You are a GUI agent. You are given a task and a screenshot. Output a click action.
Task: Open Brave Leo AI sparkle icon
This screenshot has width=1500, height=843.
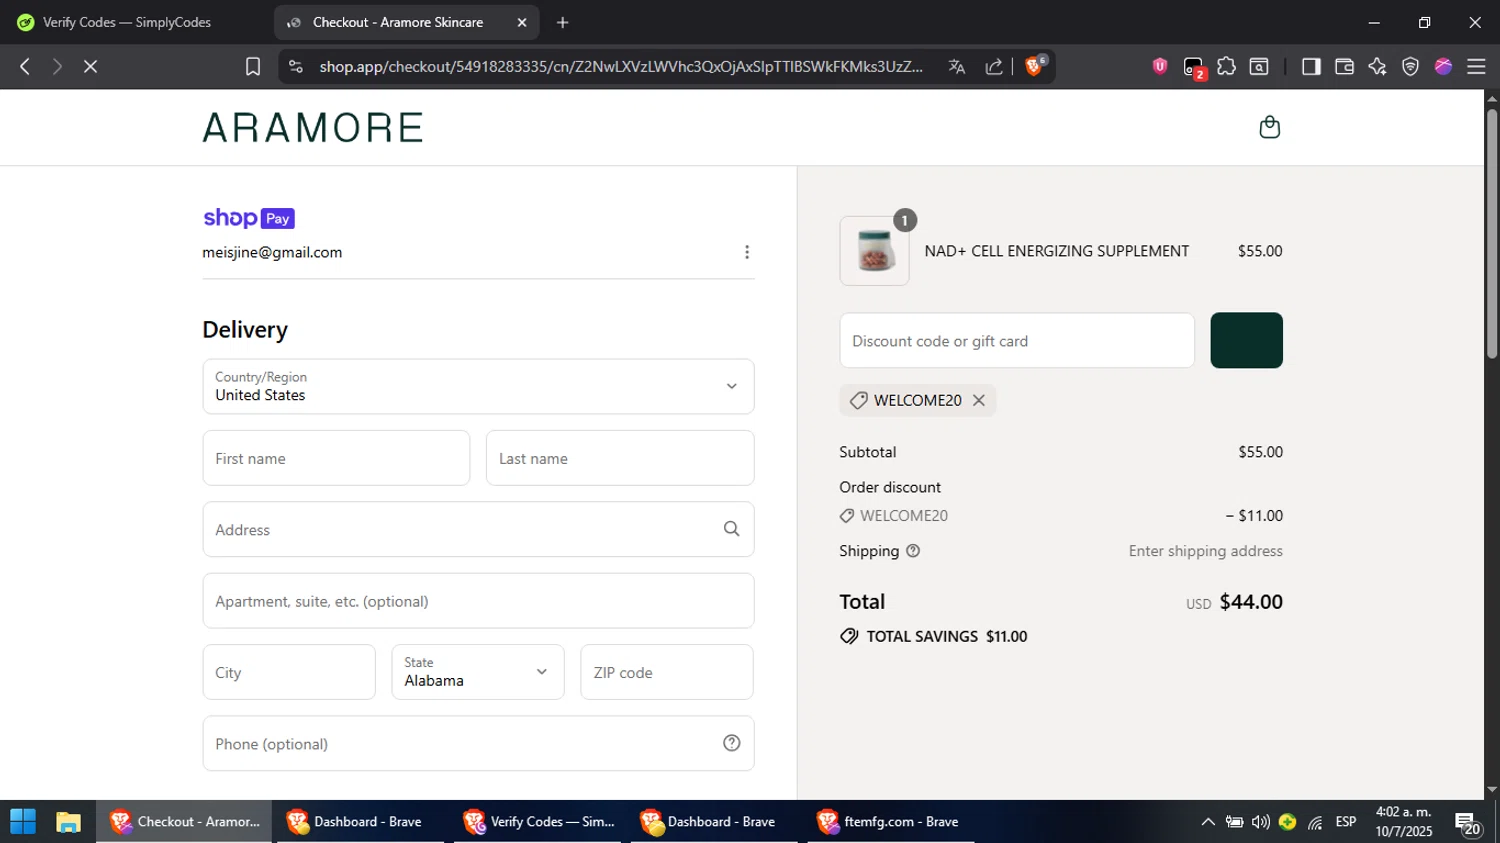[1377, 66]
